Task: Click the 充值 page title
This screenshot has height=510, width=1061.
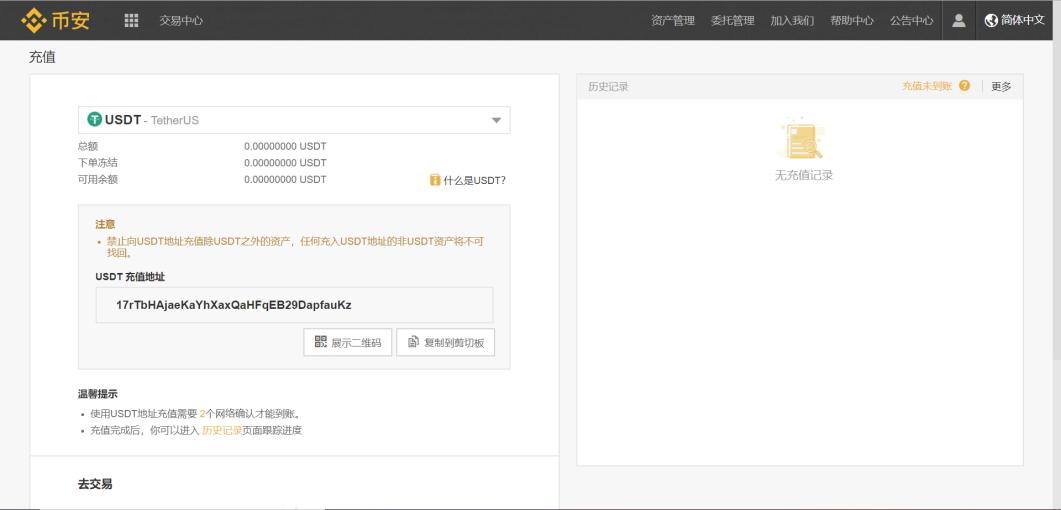Action: [x=42, y=57]
